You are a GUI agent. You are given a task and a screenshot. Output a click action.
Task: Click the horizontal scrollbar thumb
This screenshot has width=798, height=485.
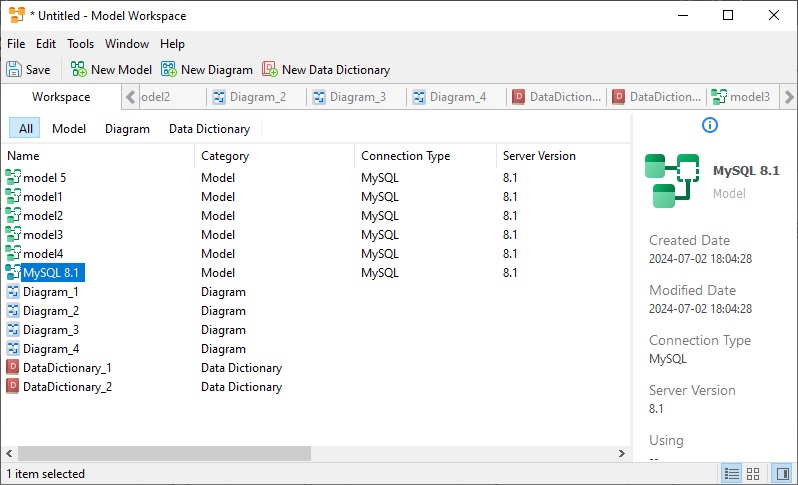[x=164, y=453]
